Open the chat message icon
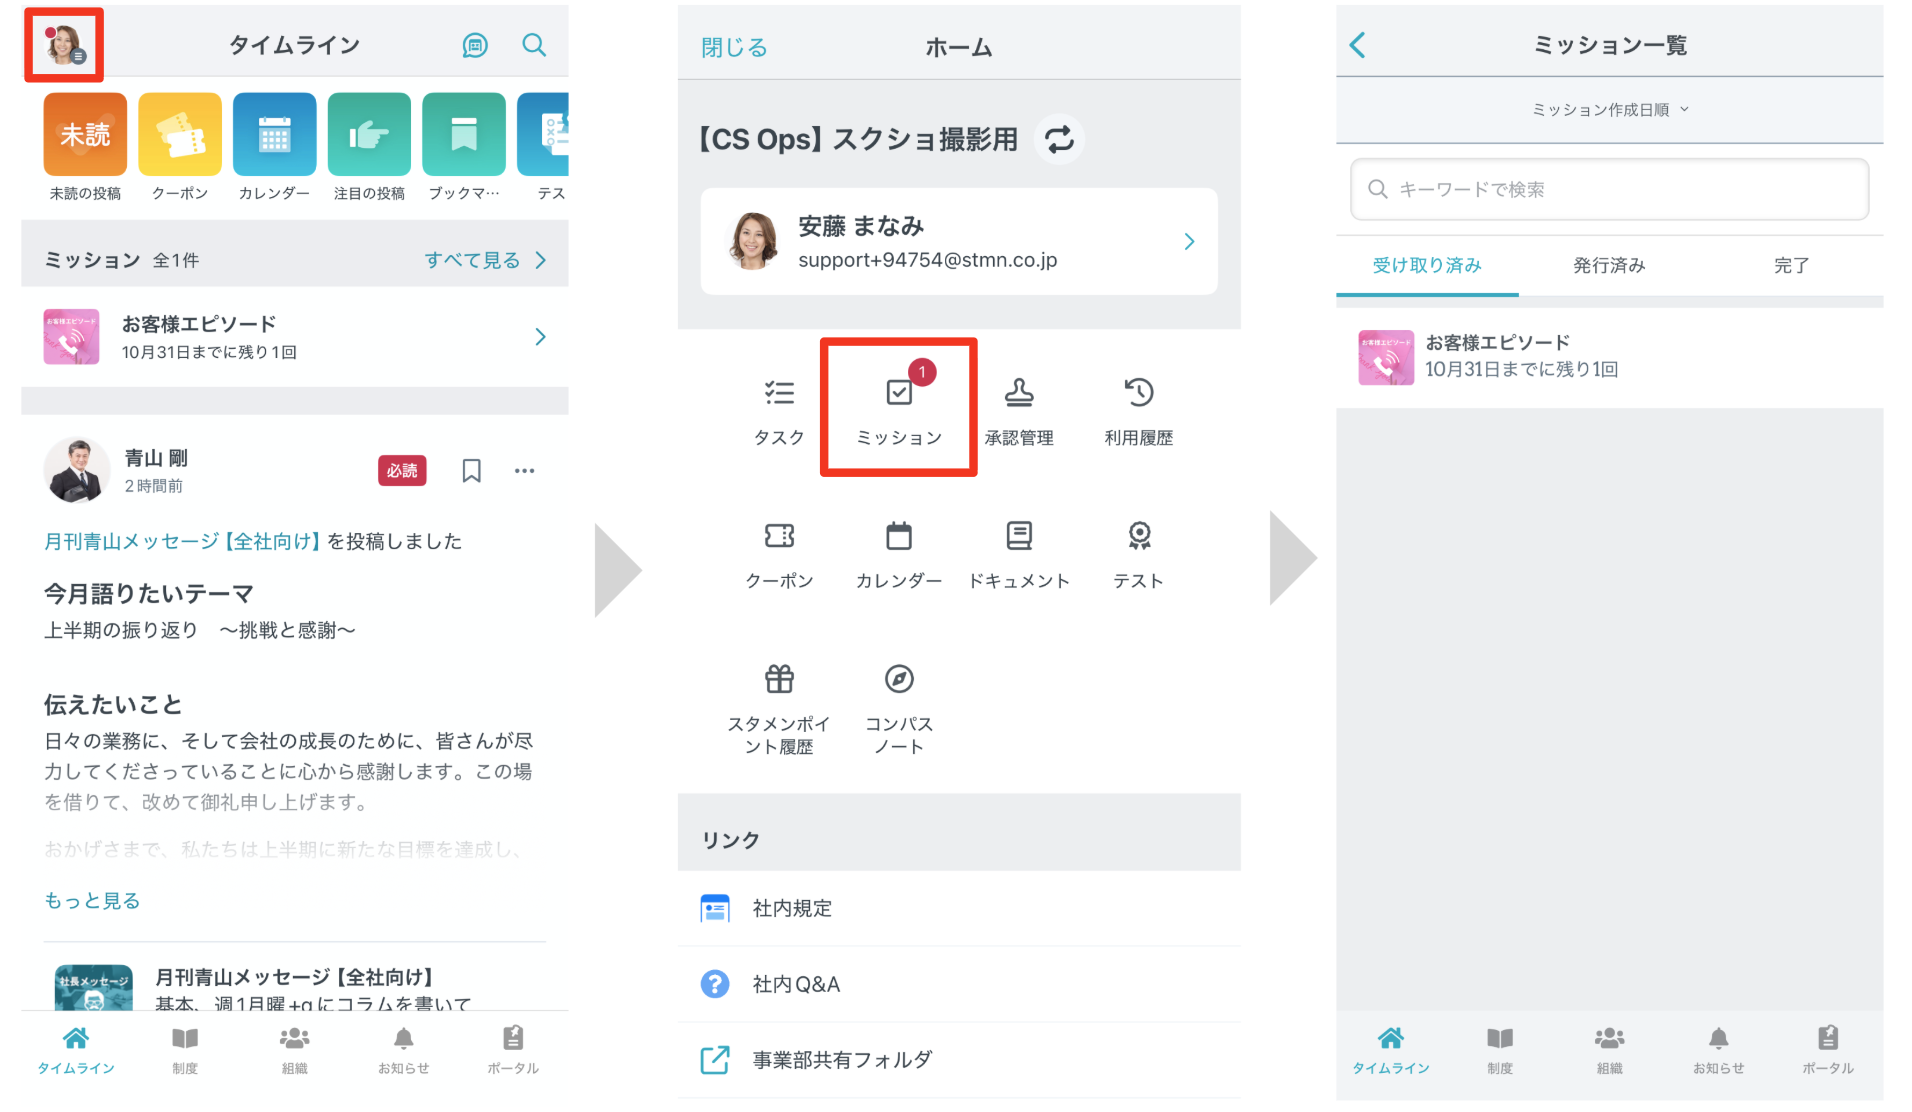 pos(474,45)
